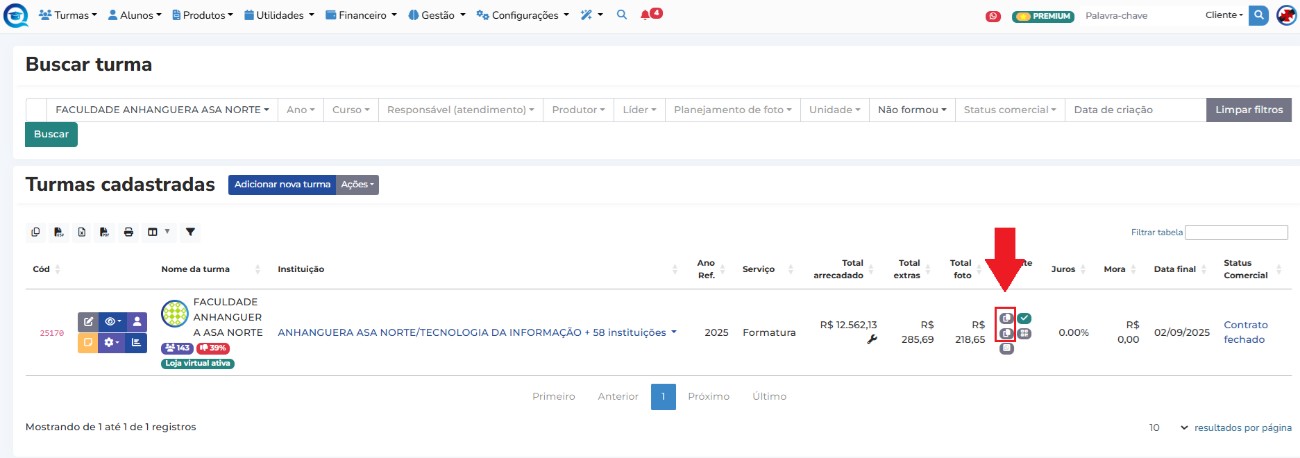Open the Turmas menu
Image resolution: width=1300 pixels, height=458 pixels.
pos(68,15)
